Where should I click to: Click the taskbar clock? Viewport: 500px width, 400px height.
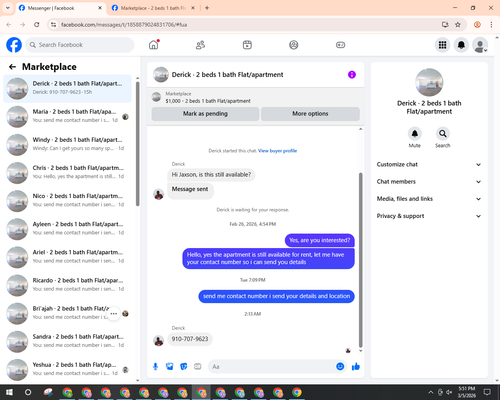pos(467,392)
